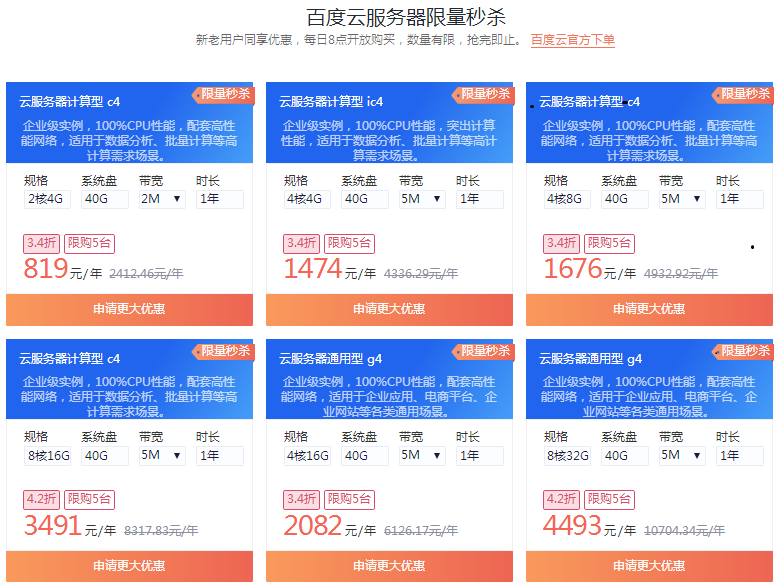Click 申请更大优惠 under the 1474元 plan
This screenshot has height=588, width=781.
[389, 309]
